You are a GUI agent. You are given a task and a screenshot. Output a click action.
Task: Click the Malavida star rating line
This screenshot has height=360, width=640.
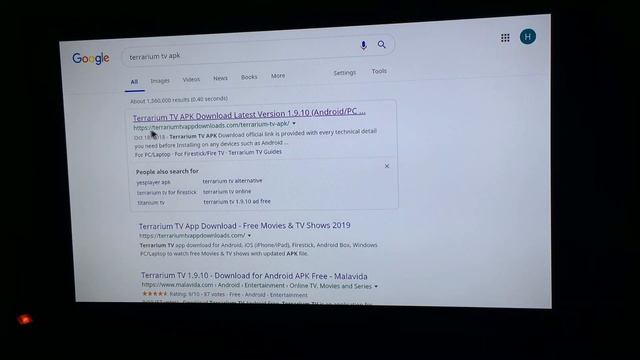tap(224, 294)
